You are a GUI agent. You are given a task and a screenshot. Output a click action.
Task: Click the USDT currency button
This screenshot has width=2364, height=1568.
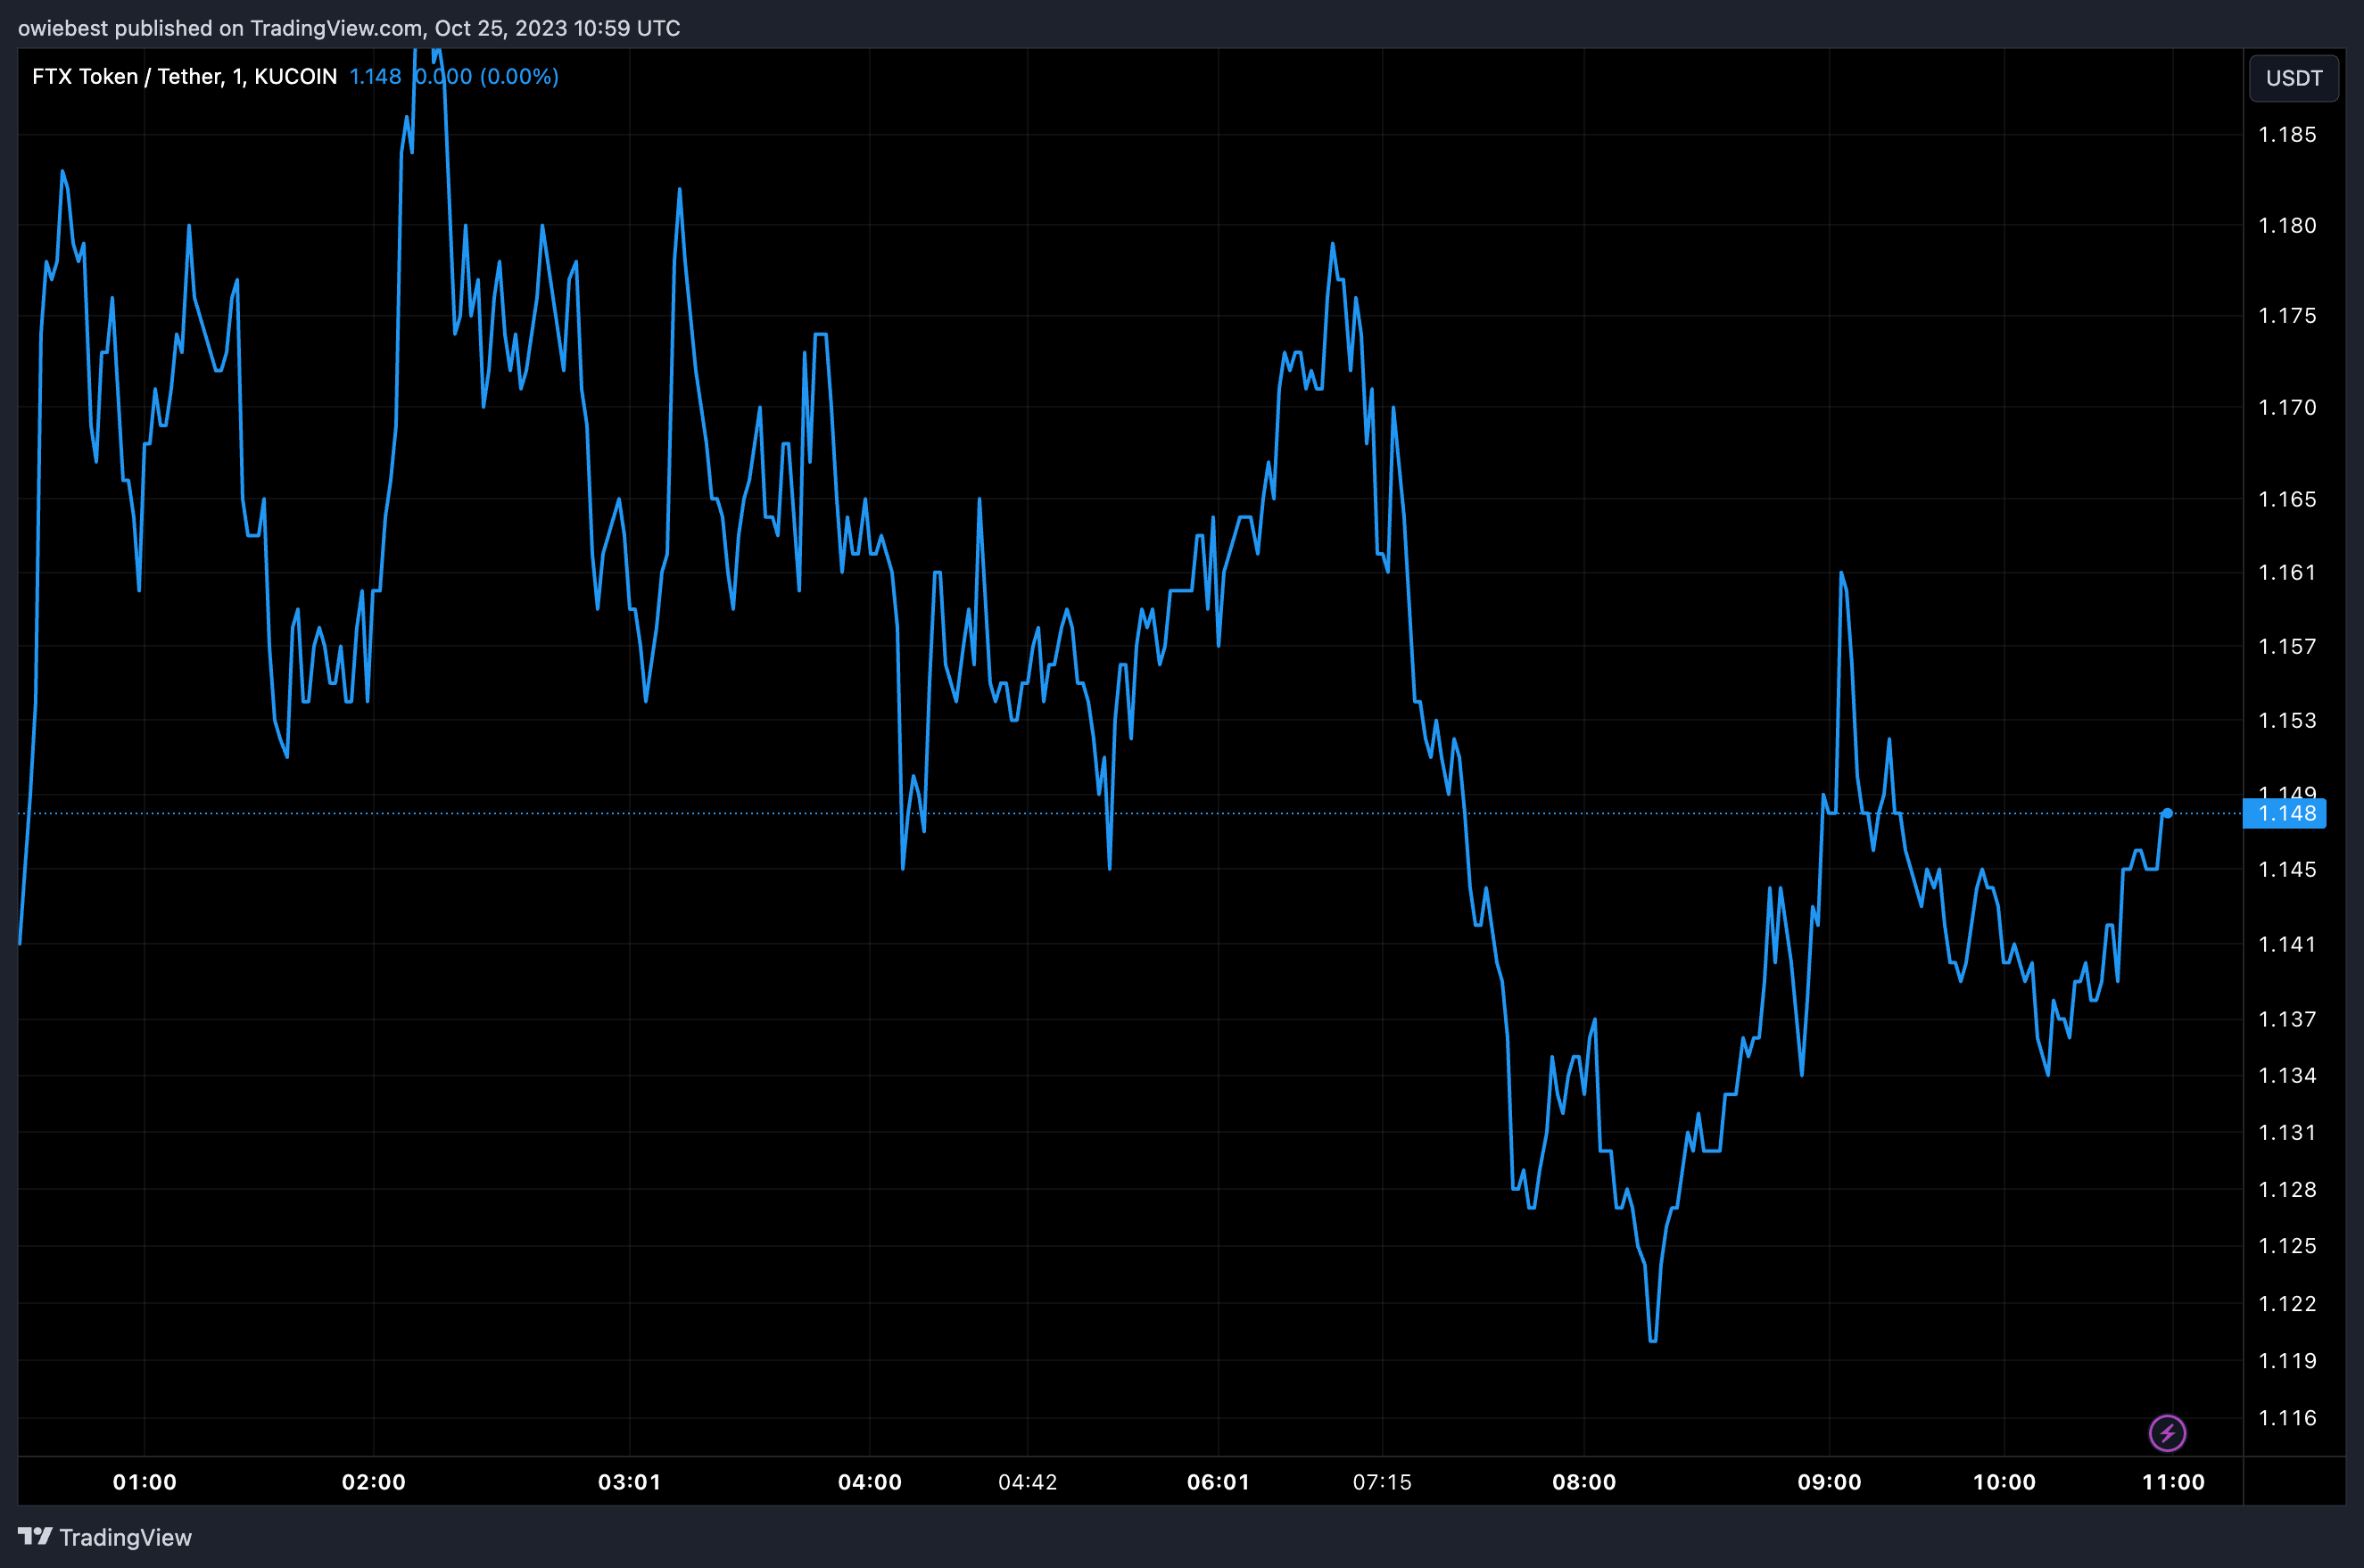[x=2294, y=78]
